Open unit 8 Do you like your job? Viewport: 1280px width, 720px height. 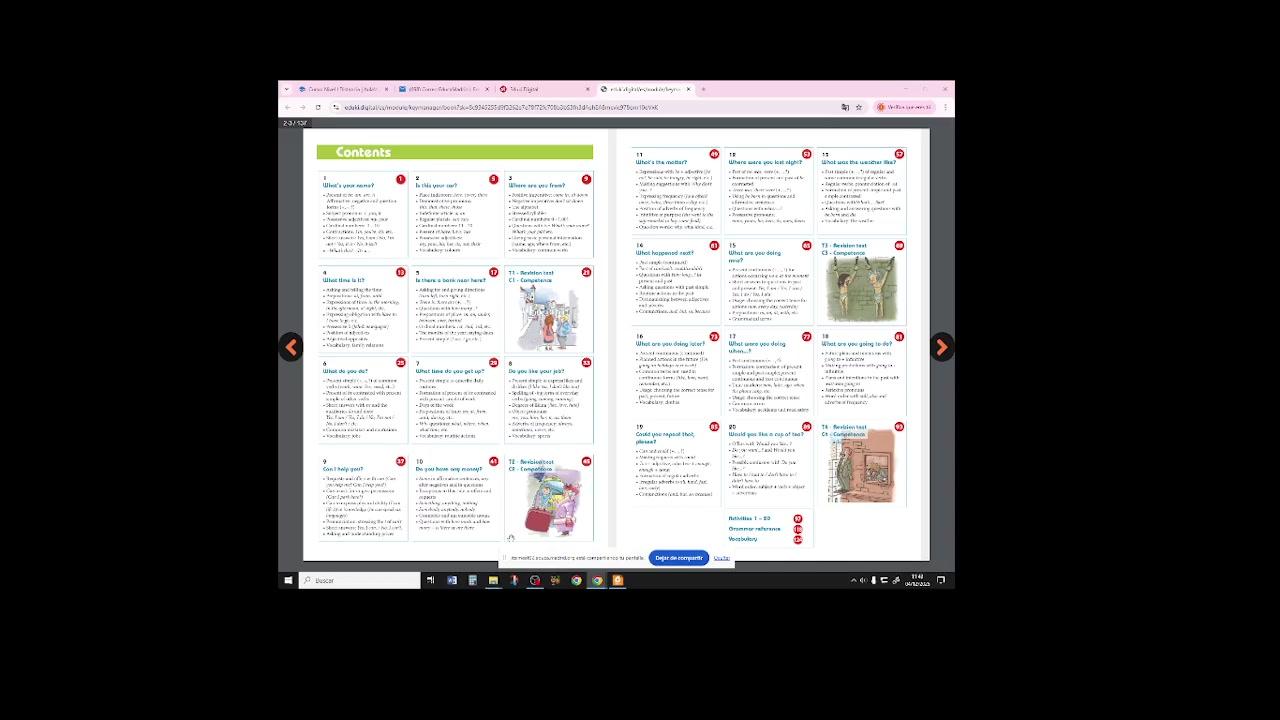[536, 371]
